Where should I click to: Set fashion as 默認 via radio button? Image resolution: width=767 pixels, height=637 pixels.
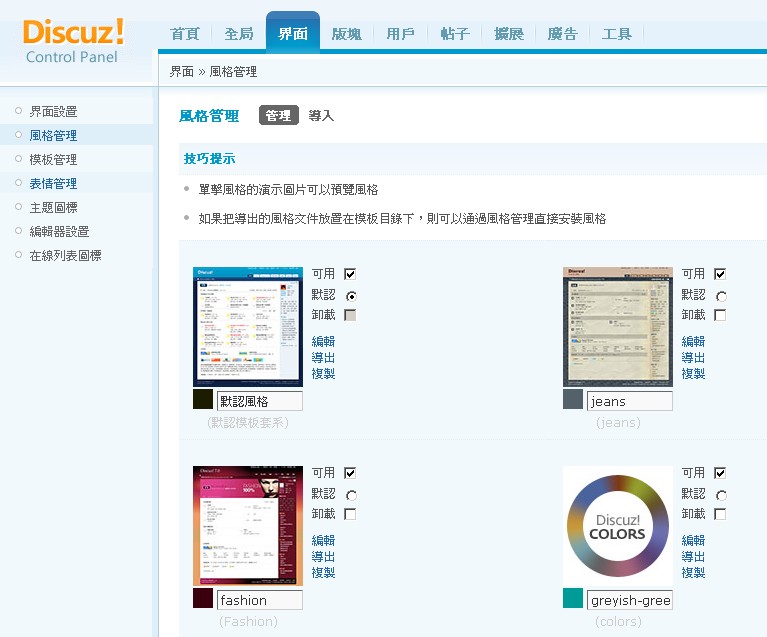click(351, 495)
